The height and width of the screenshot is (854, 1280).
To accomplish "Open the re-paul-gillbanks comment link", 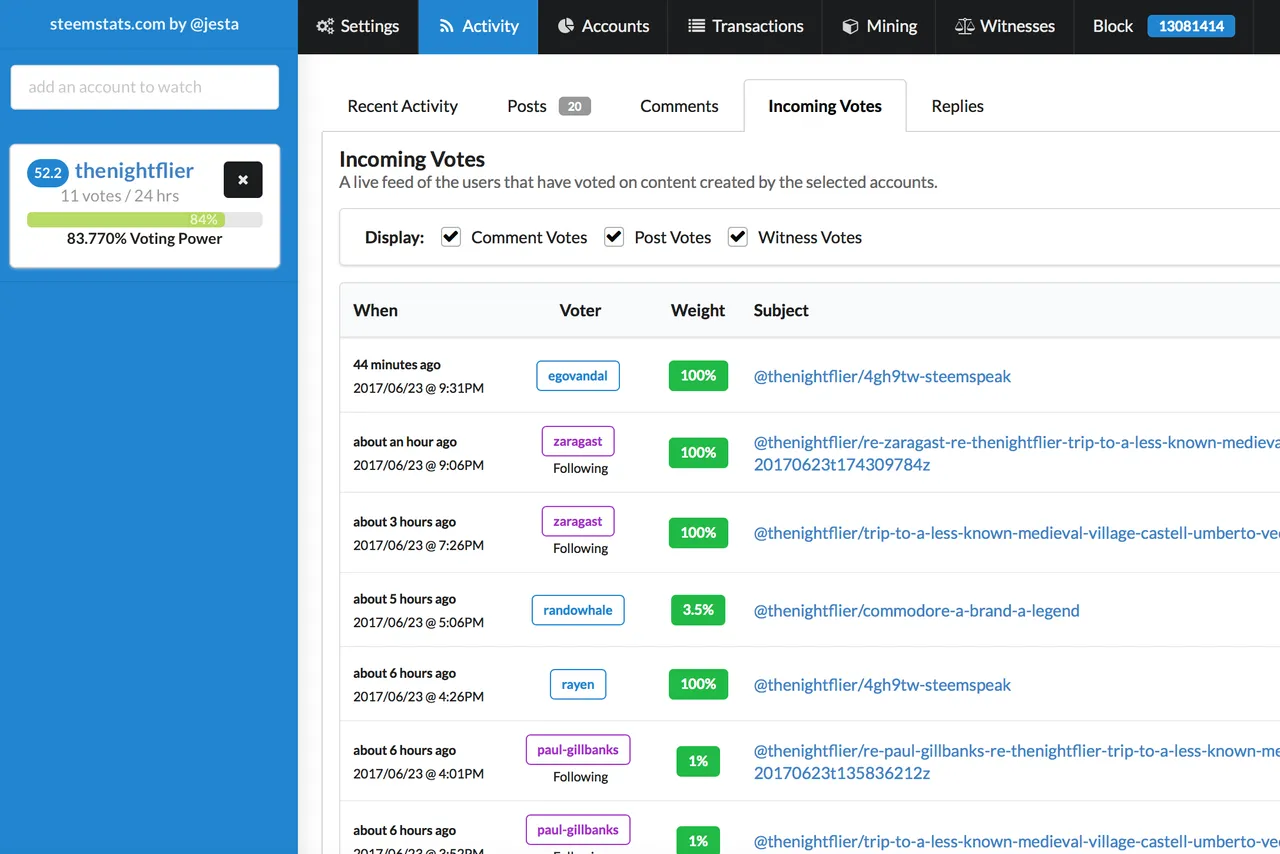I will (1016, 761).
